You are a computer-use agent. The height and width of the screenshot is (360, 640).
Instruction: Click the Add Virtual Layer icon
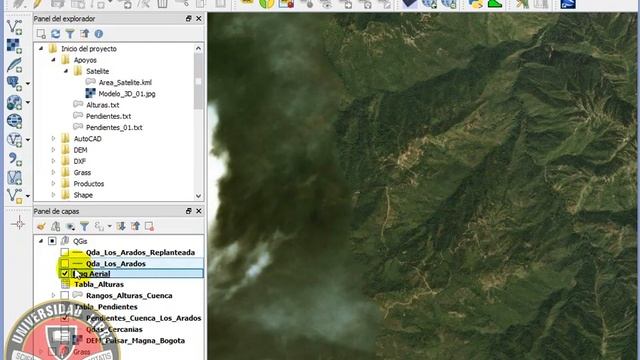point(14,177)
